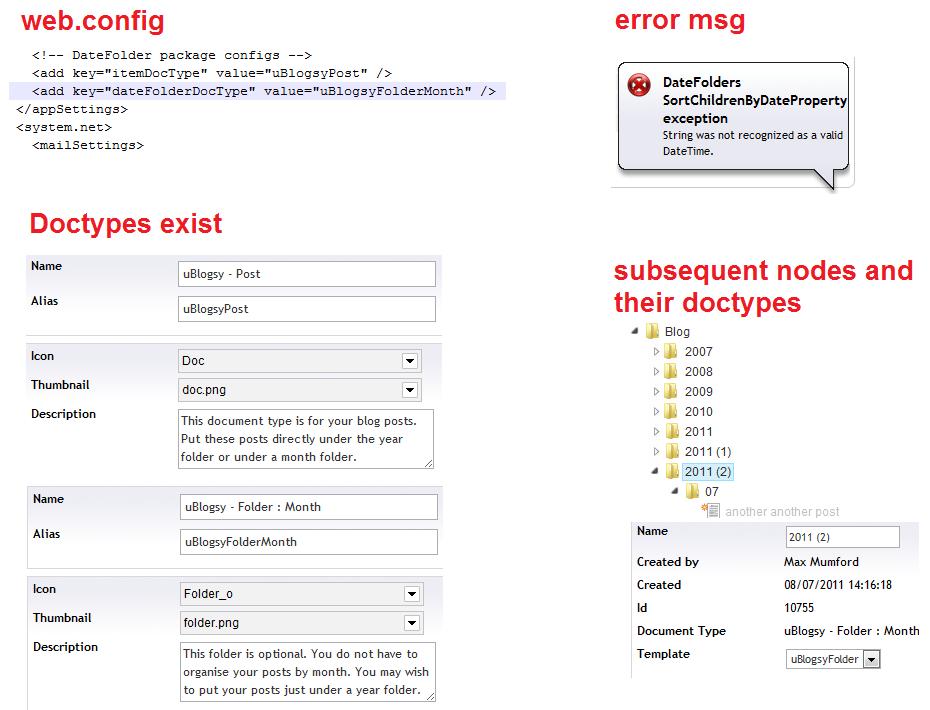
Task: Open the Thumbnail dropdown showing folder.png
Action: coord(411,624)
